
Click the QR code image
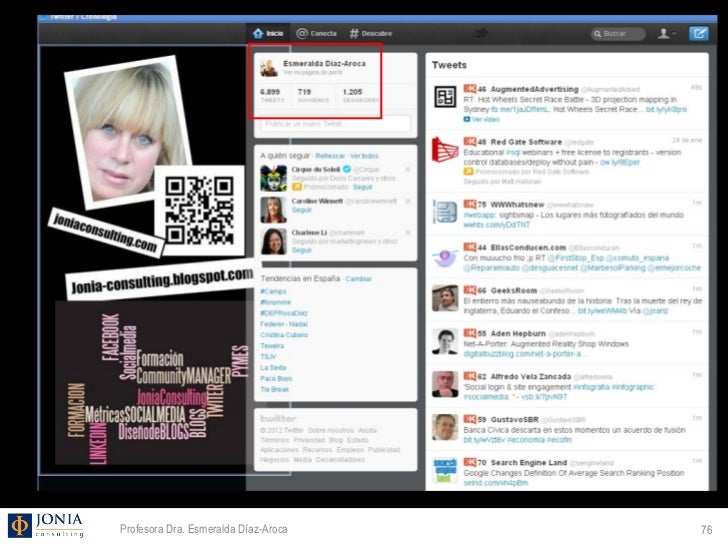tap(200, 210)
